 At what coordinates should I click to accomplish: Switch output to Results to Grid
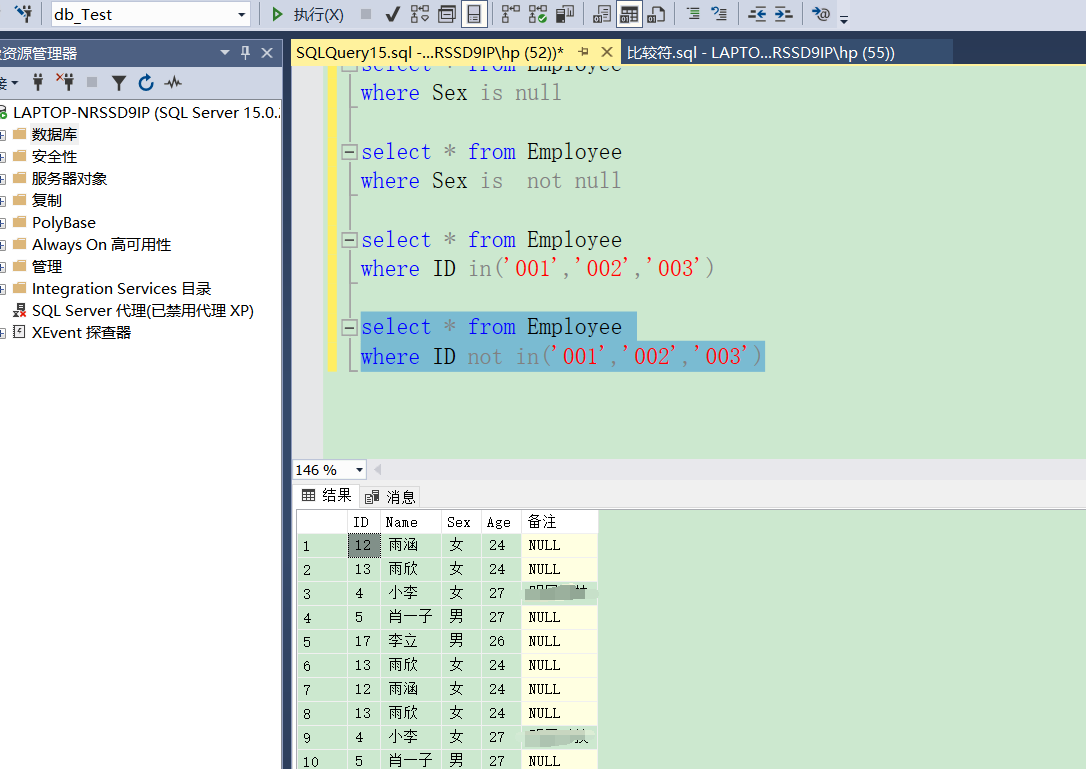pos(629,14)
